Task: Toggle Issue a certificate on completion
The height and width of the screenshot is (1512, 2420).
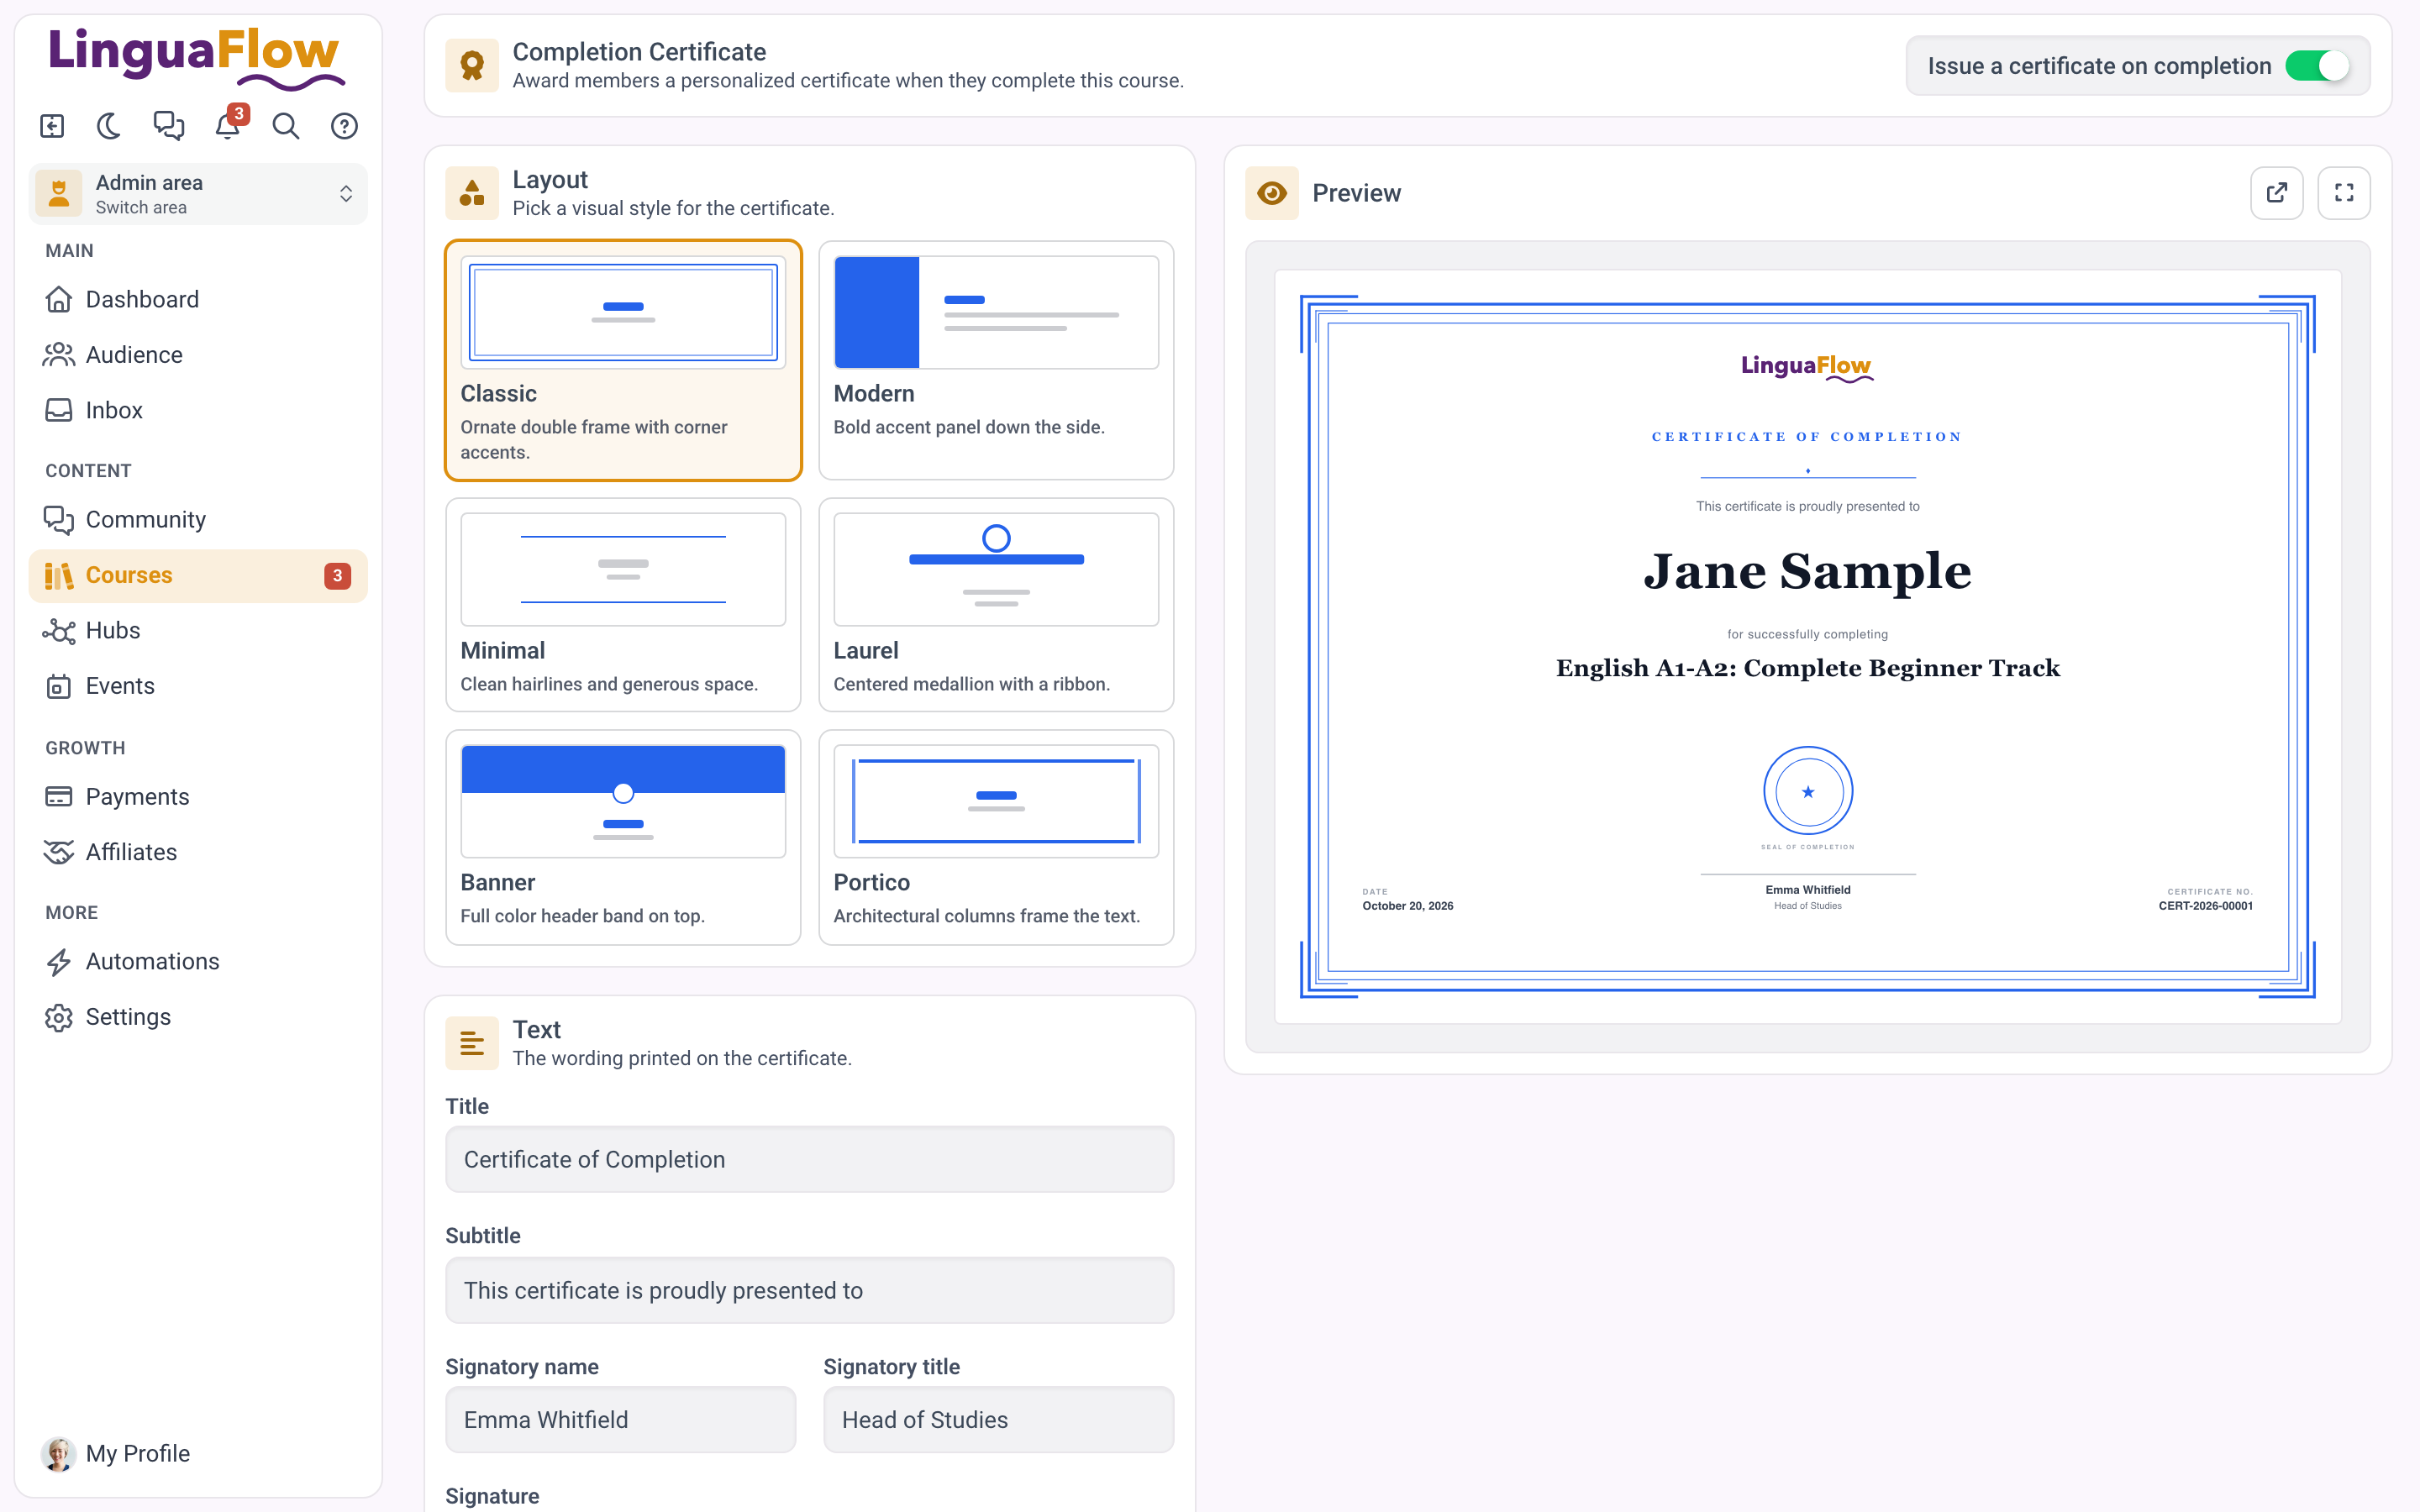Action: pos(2317,66)
